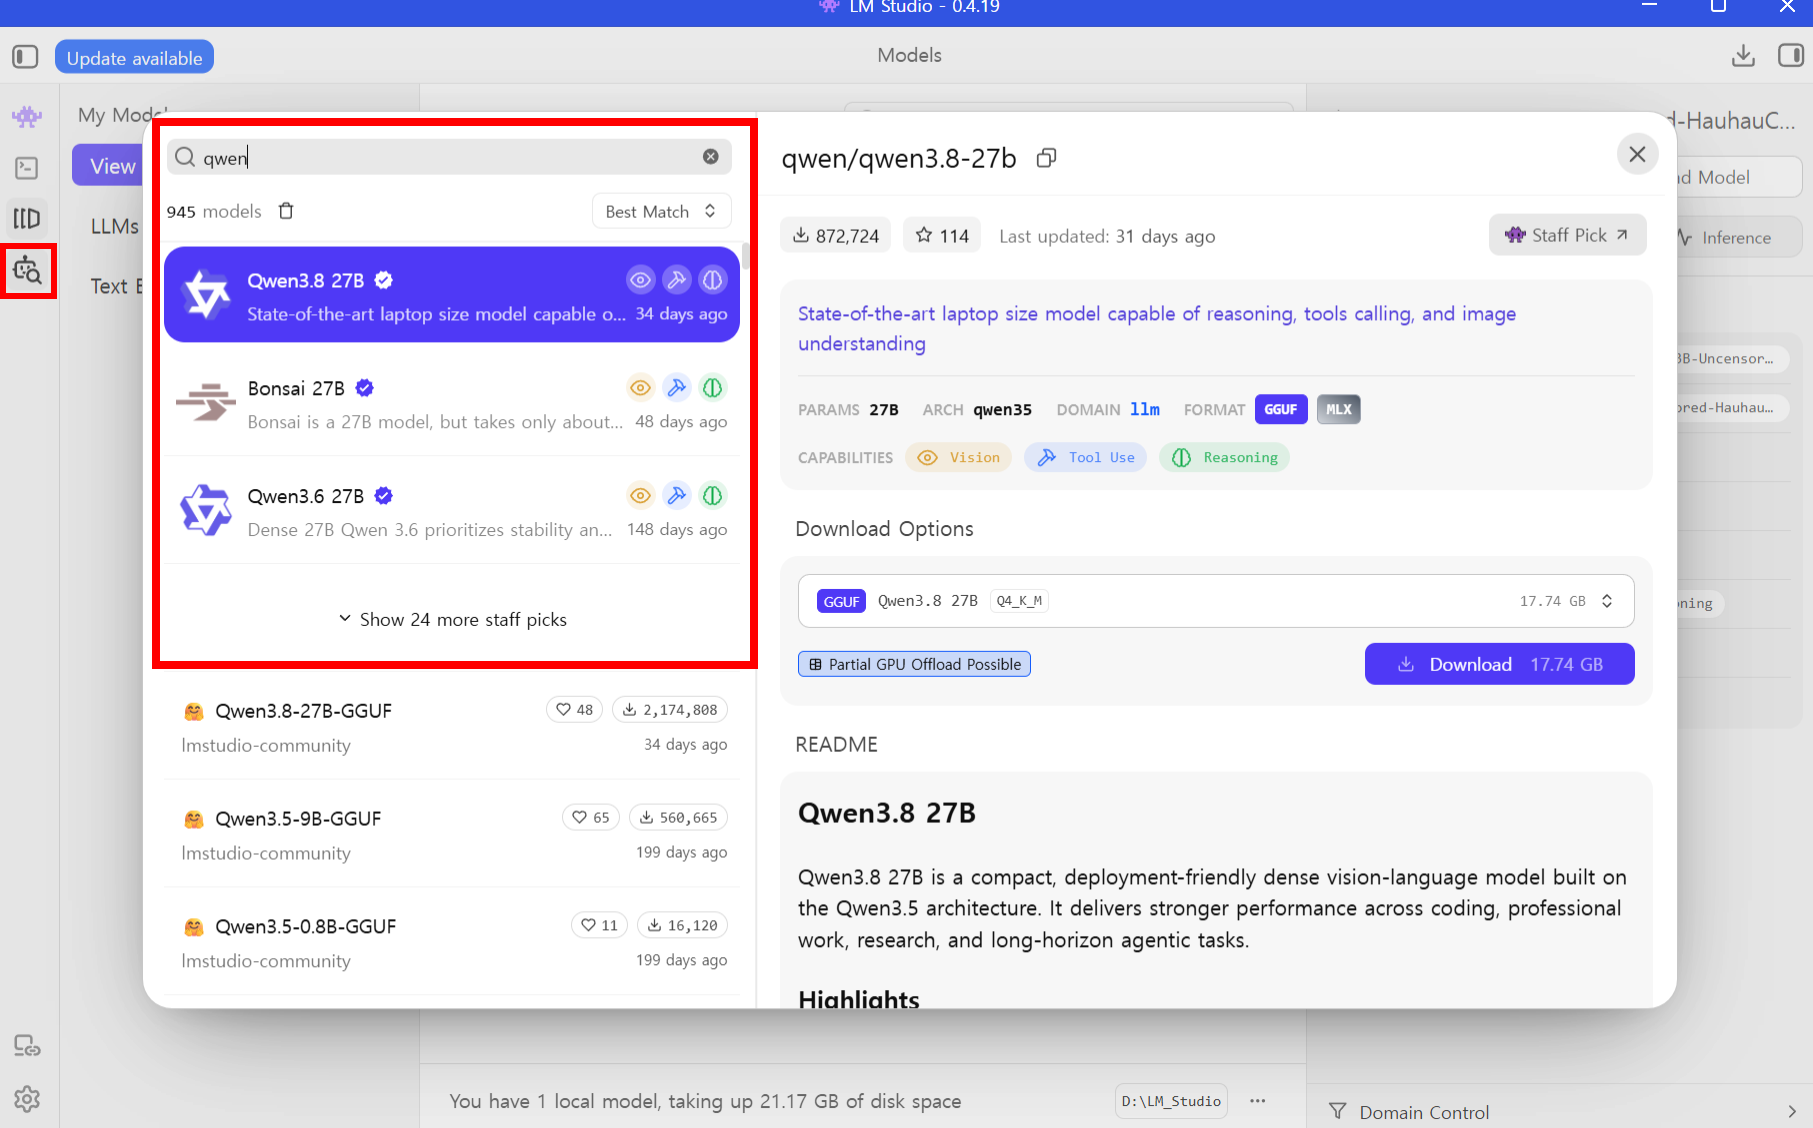The image size is (1813, 1128).
Task: Click the Partial GPU Offload Possible badge
Action: 914,664
